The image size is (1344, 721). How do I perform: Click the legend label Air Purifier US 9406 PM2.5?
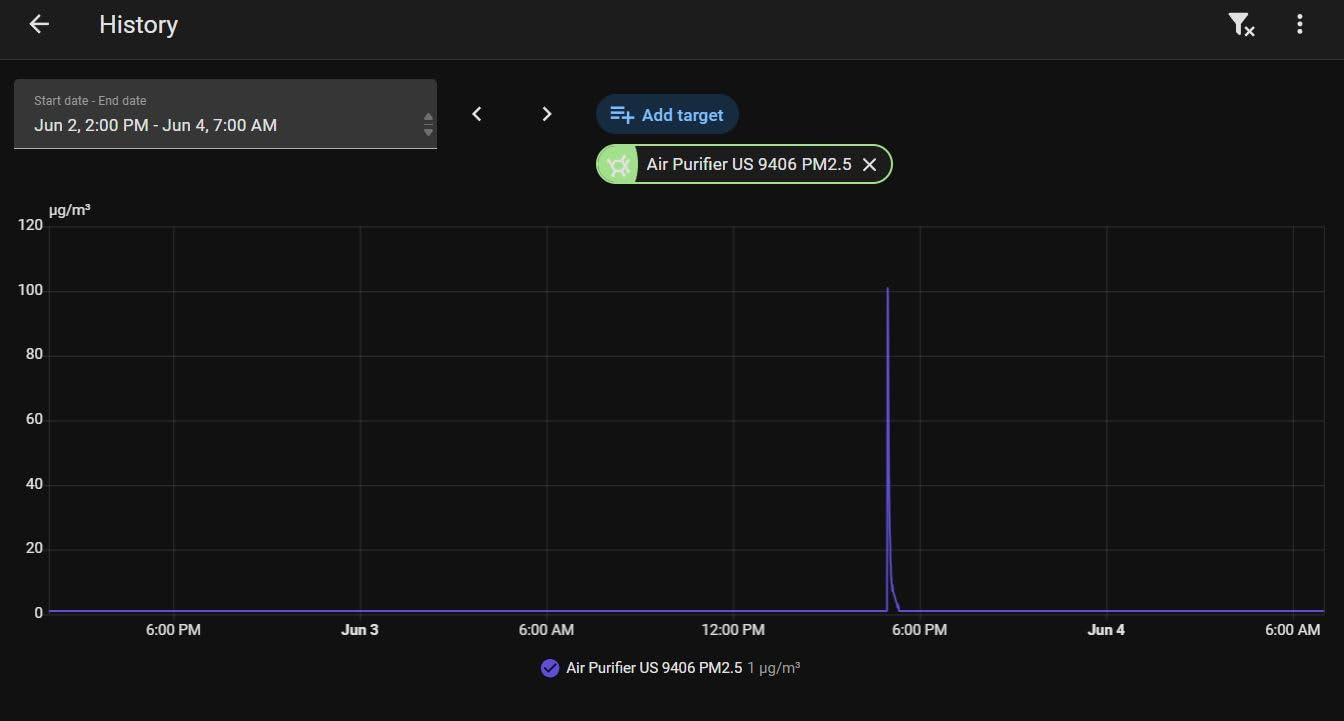[x=654, y=668]
